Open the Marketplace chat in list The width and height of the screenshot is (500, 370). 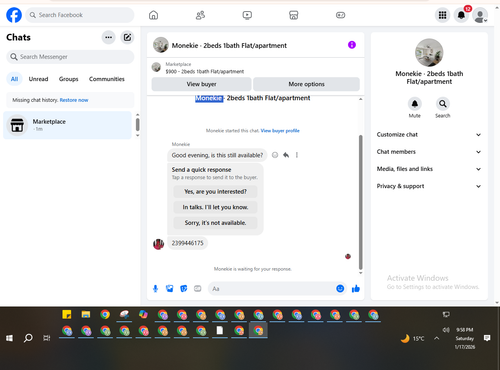tap(67, 125)
